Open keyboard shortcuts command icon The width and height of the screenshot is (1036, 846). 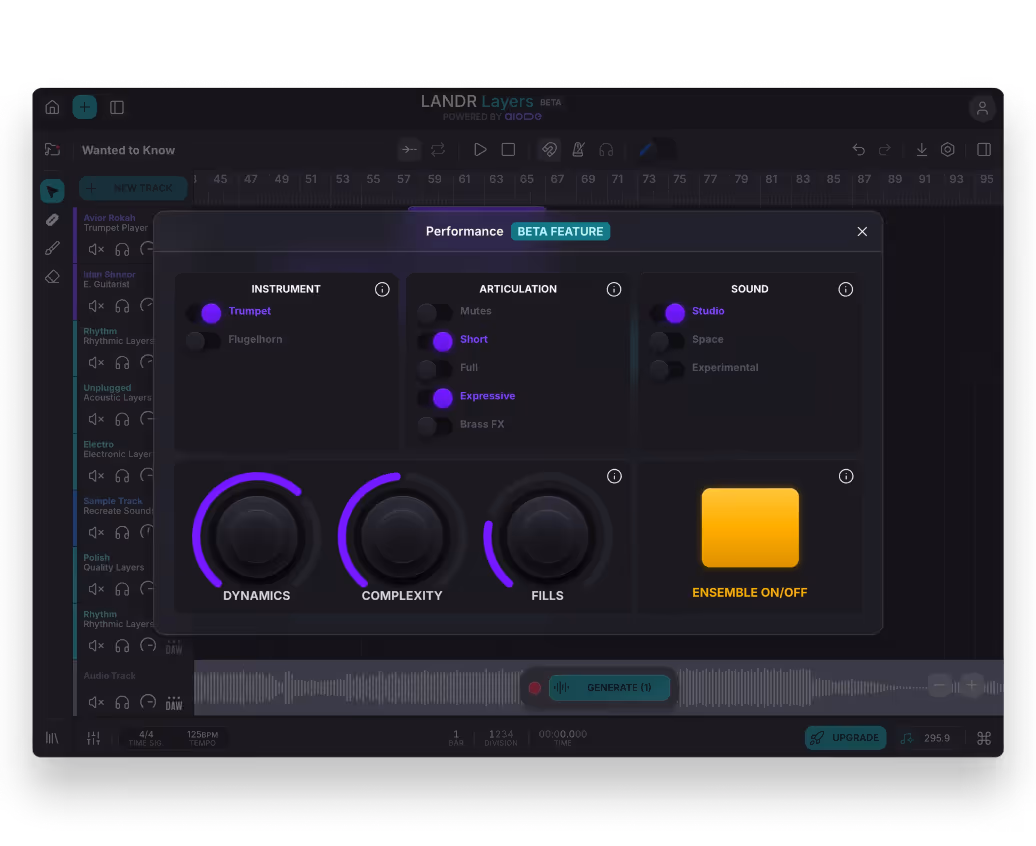tap(984, 738)
